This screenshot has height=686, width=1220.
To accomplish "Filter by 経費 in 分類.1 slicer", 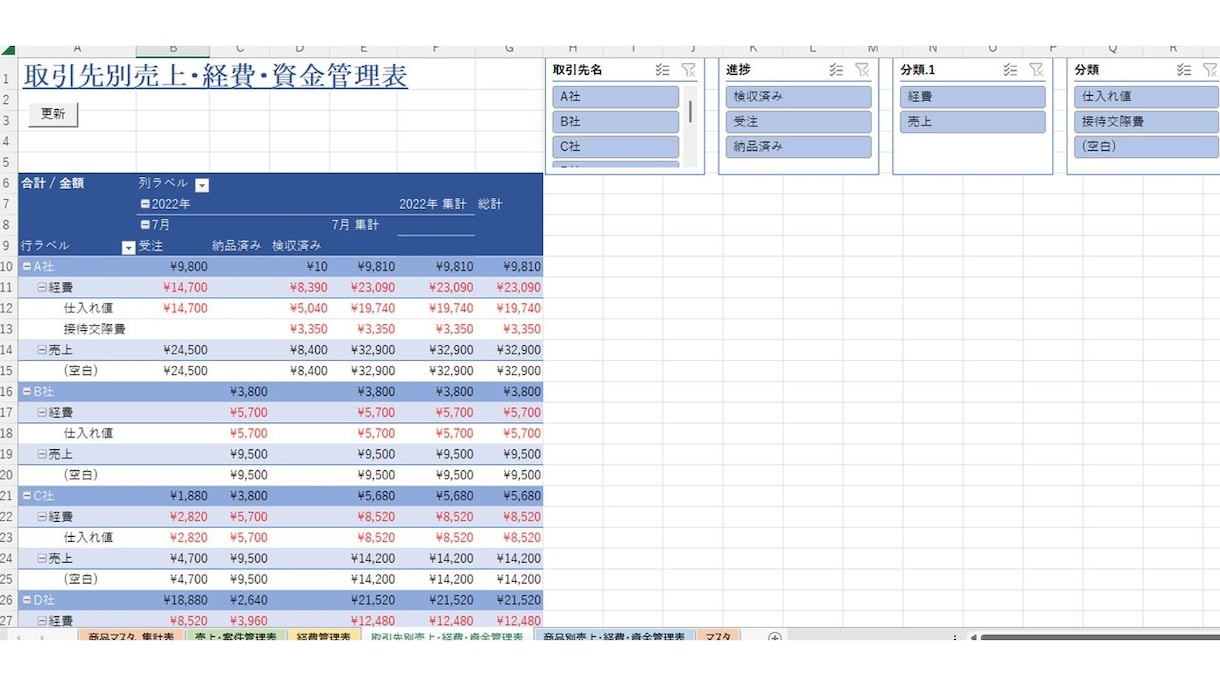I will (972, 97).
